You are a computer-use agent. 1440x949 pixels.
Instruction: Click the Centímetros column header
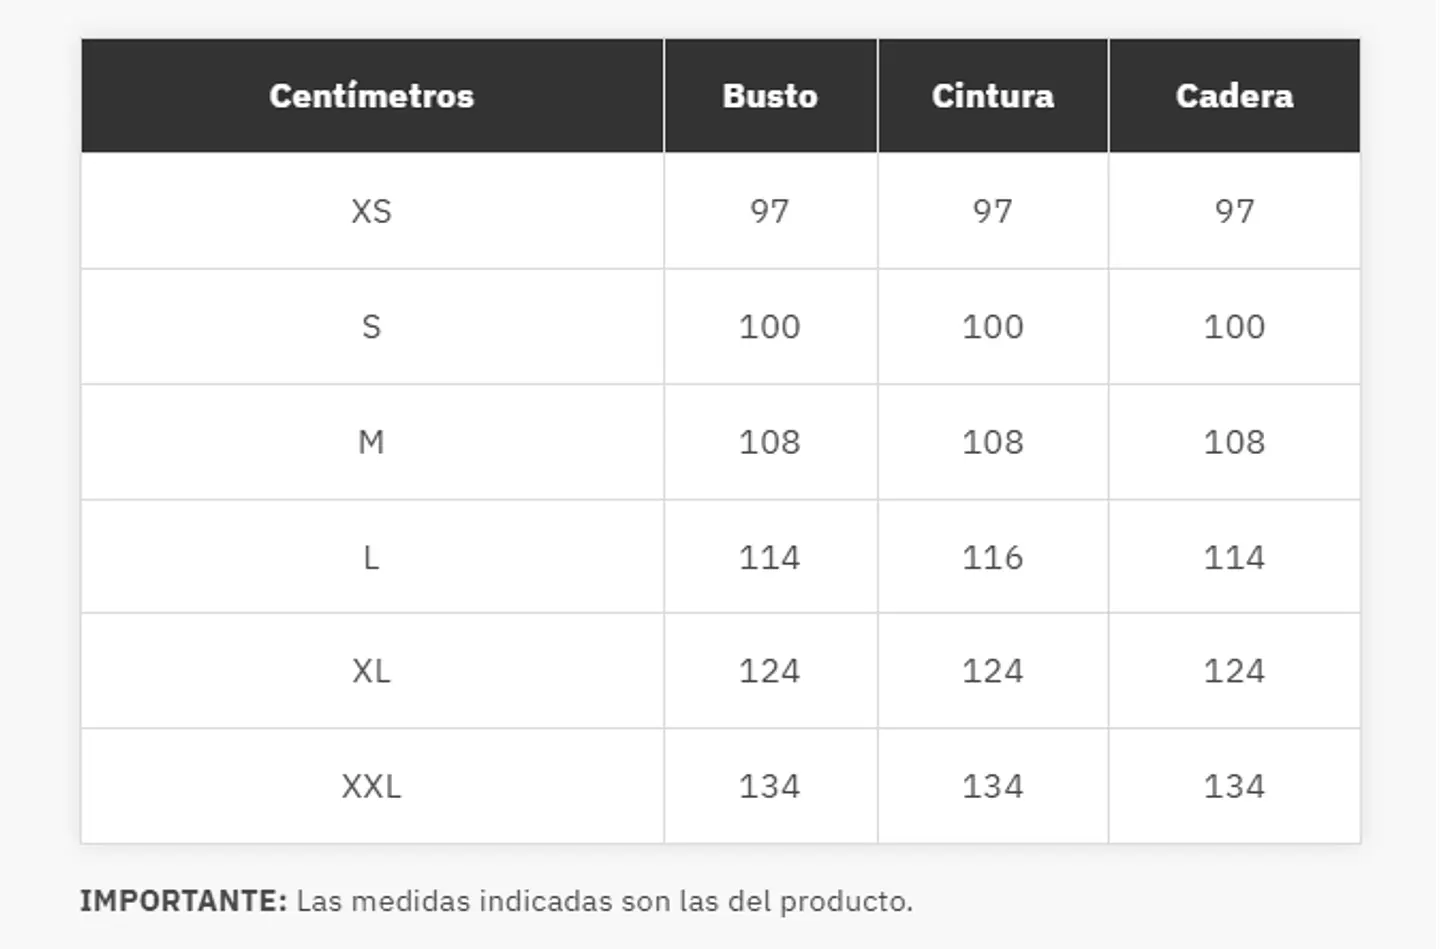tap(371, 96)
